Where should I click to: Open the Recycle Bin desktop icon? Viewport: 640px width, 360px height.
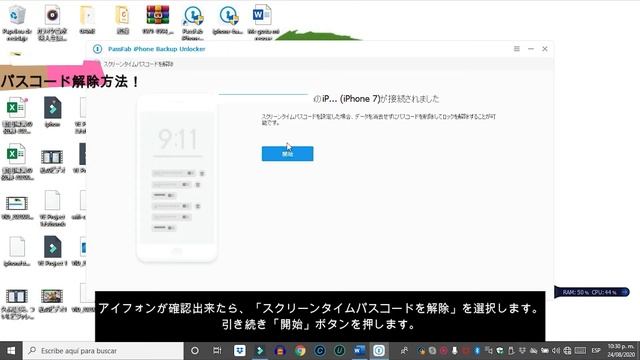point(17,22)
